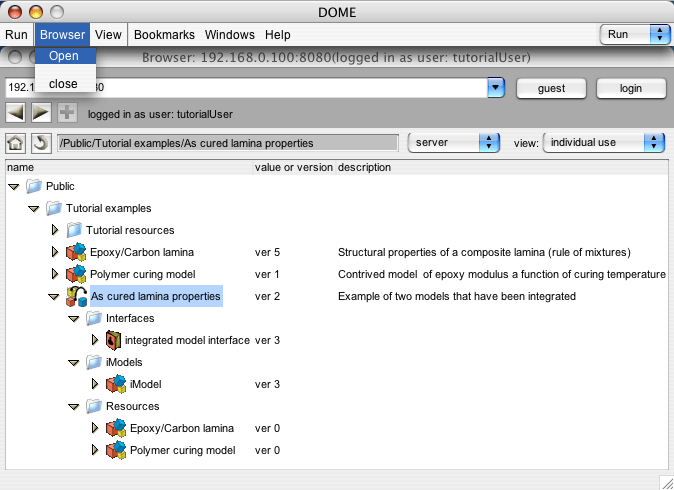674x490 pixels.
Task: Click the refresh arrow icon
Action: click(x=41, y=143)
